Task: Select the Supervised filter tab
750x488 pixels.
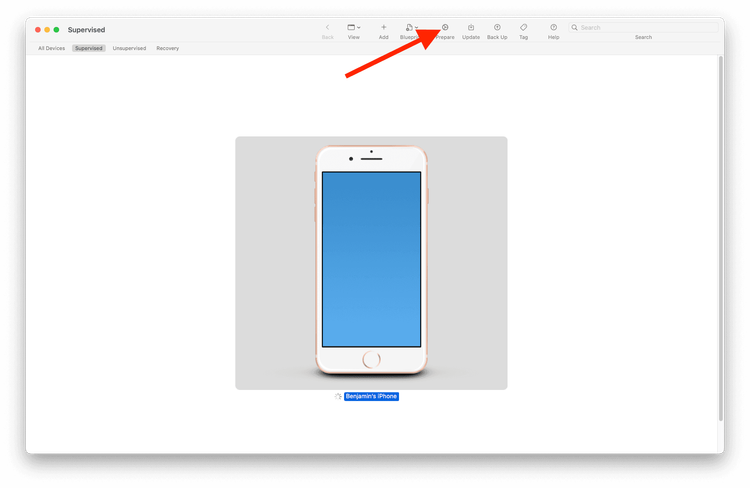Action: coord(89,48)
